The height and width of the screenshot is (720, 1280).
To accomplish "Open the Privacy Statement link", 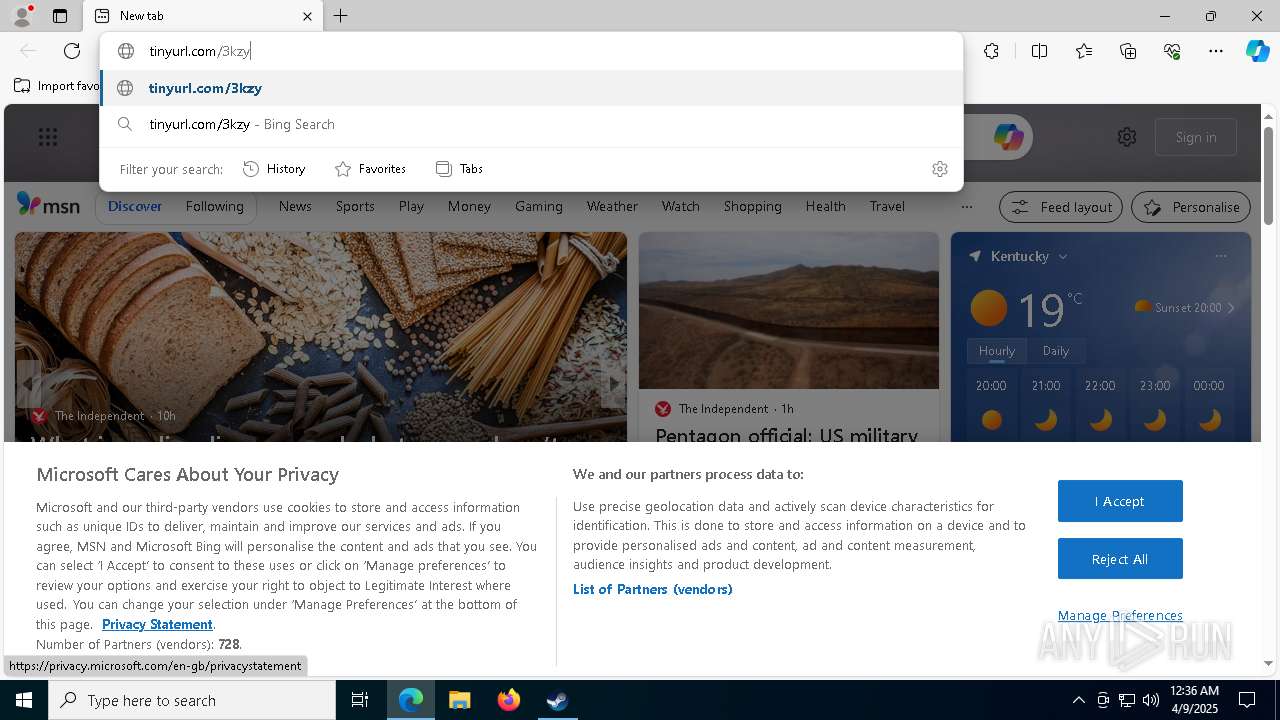I will tap(157, 624).
